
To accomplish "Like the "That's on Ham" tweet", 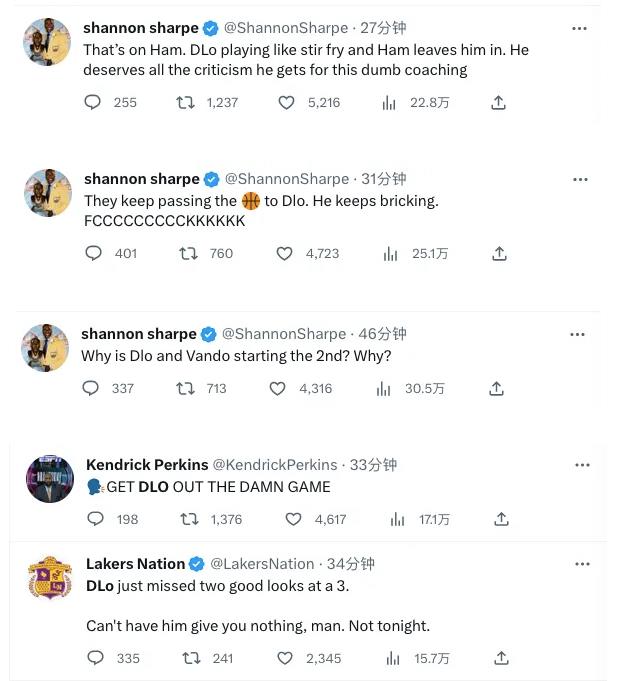I will coord(287,102).
